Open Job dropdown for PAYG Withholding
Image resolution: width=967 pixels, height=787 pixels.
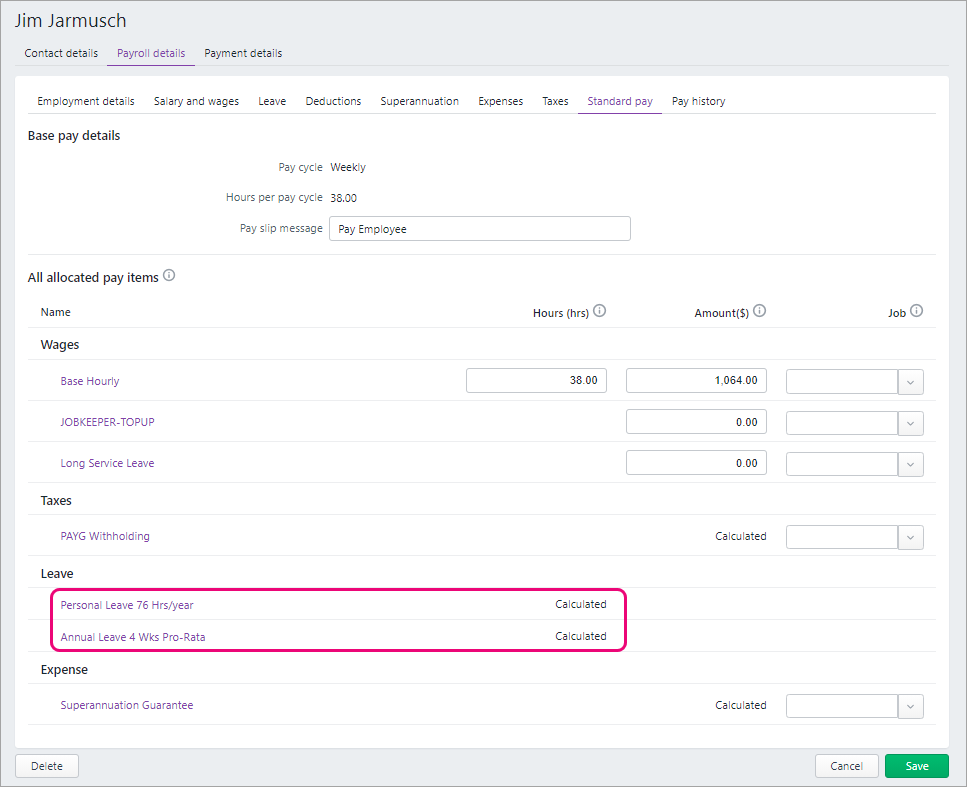coord(910,537)
